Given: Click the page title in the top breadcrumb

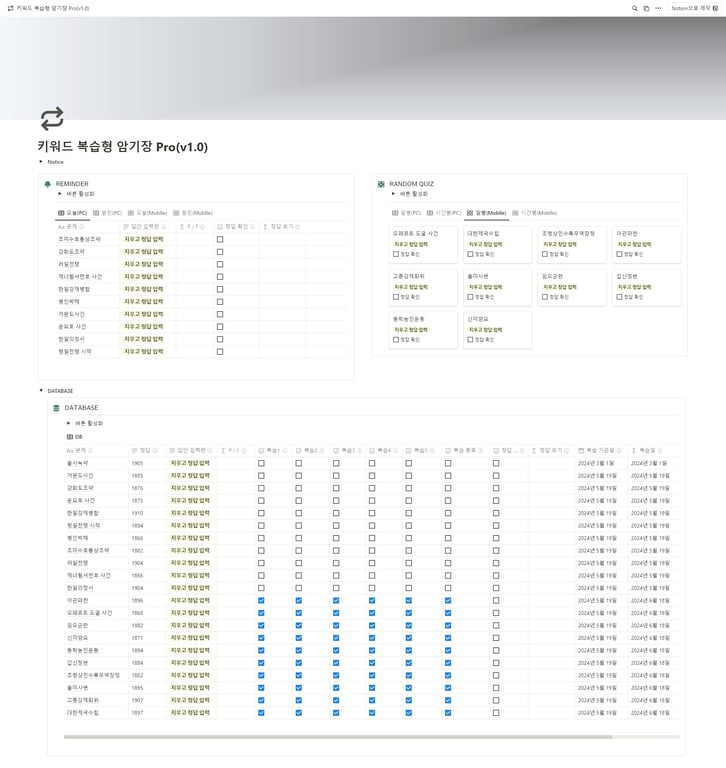Looking at the screenshot, I should point(53,8).
